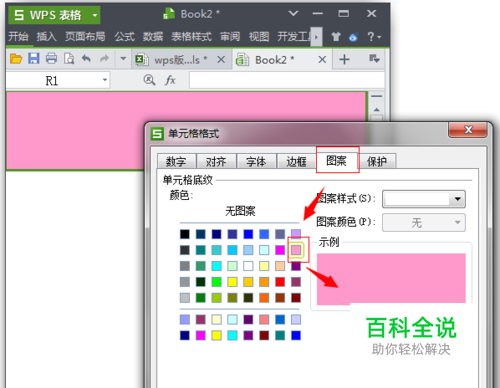Click inside the formula bar input
This screenshot has width=500, height=388.
tap(287, 80)
